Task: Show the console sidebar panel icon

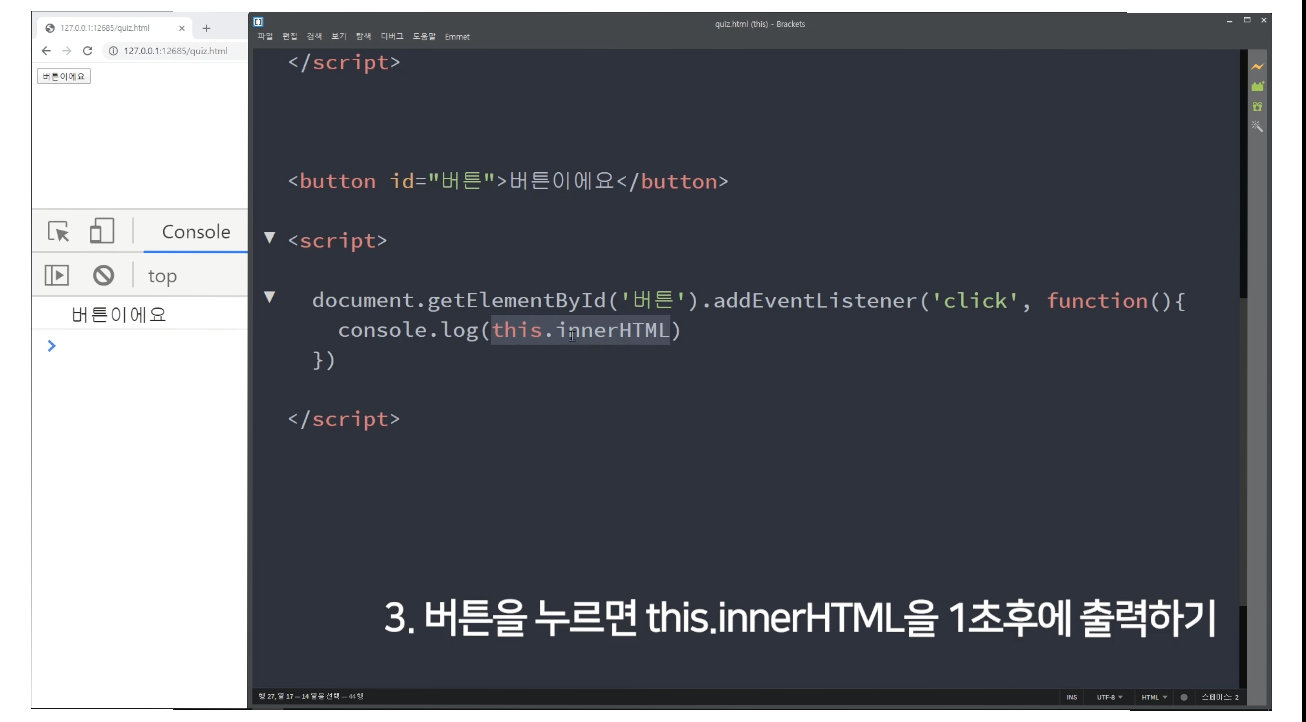Action: coord(56,276)
